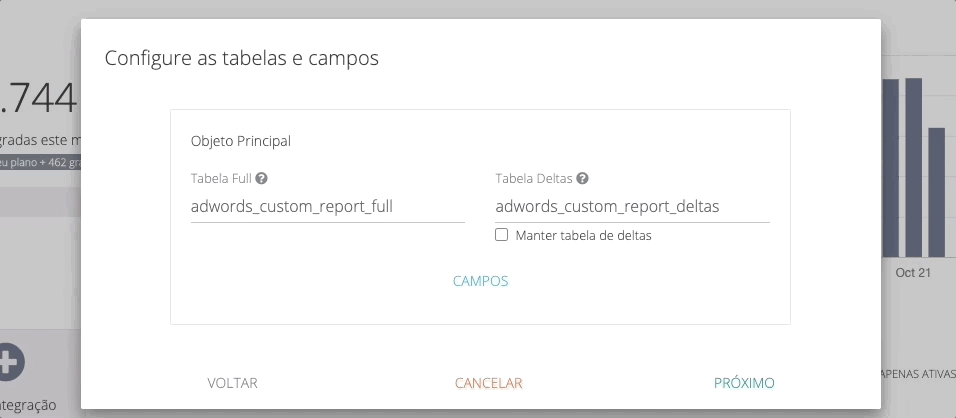Image resolution: width=956 pixels, height=418 pixels.
Task: Enable the Manter tabela de deltas checkbox
Action: 502,236
